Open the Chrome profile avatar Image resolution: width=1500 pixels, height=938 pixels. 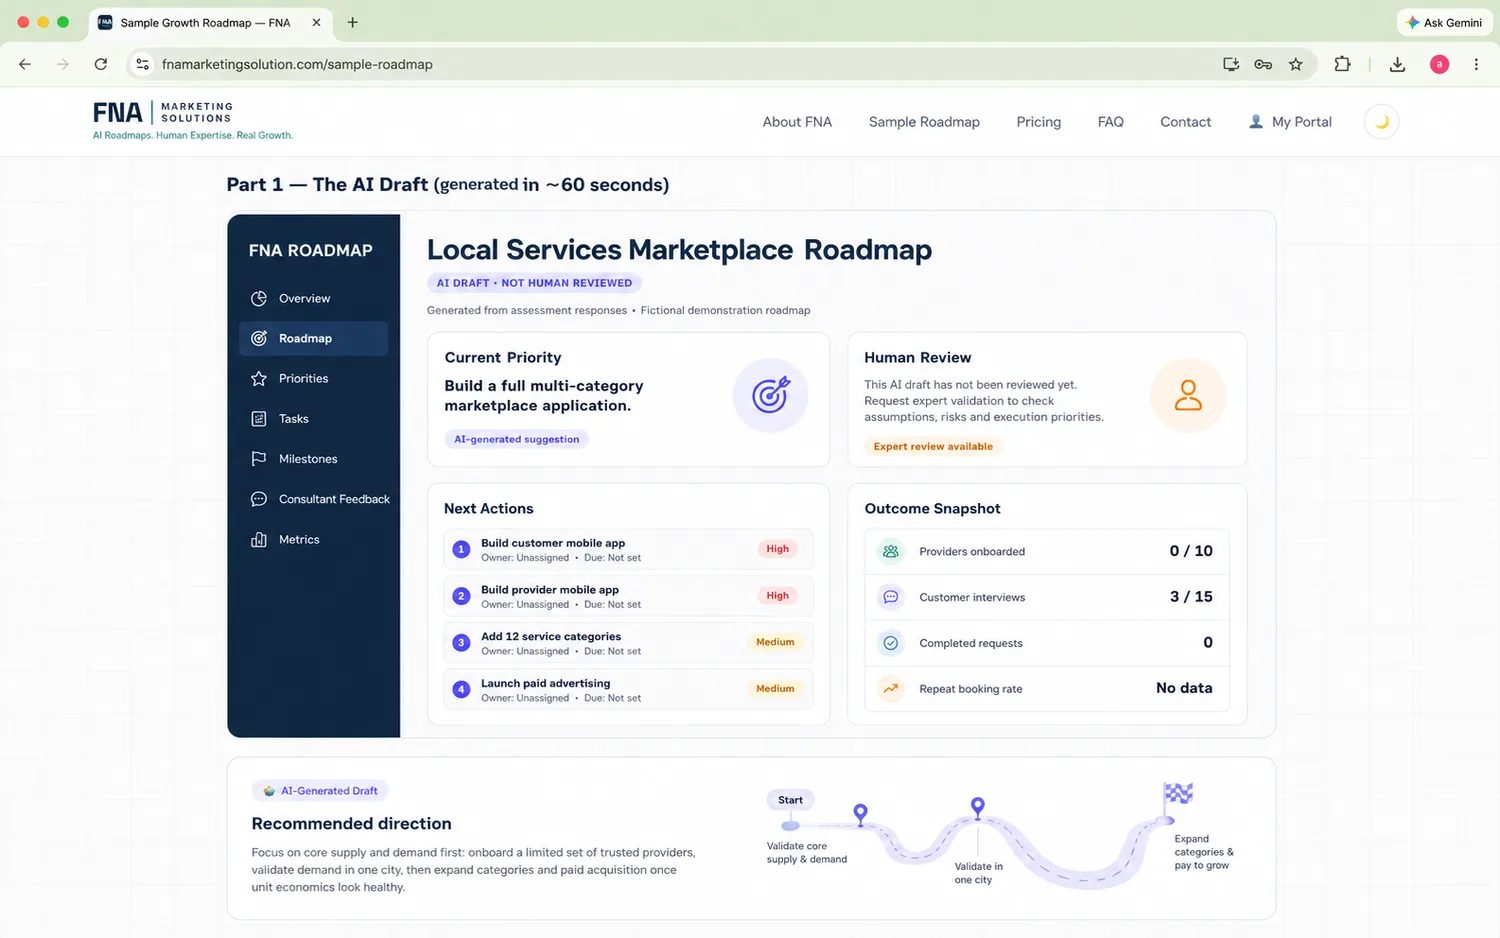pyautogui.click(x=1439, y=64)
